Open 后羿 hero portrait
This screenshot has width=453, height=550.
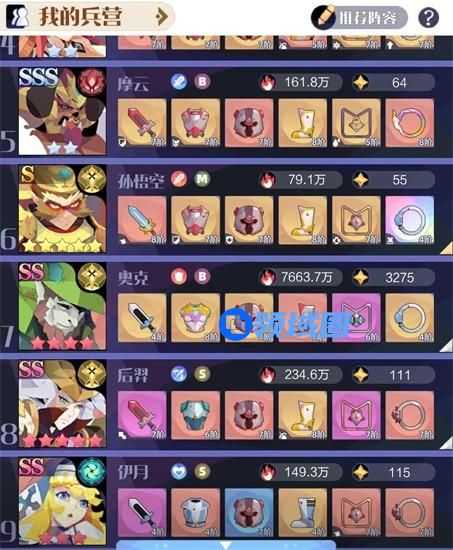(62, 403)
